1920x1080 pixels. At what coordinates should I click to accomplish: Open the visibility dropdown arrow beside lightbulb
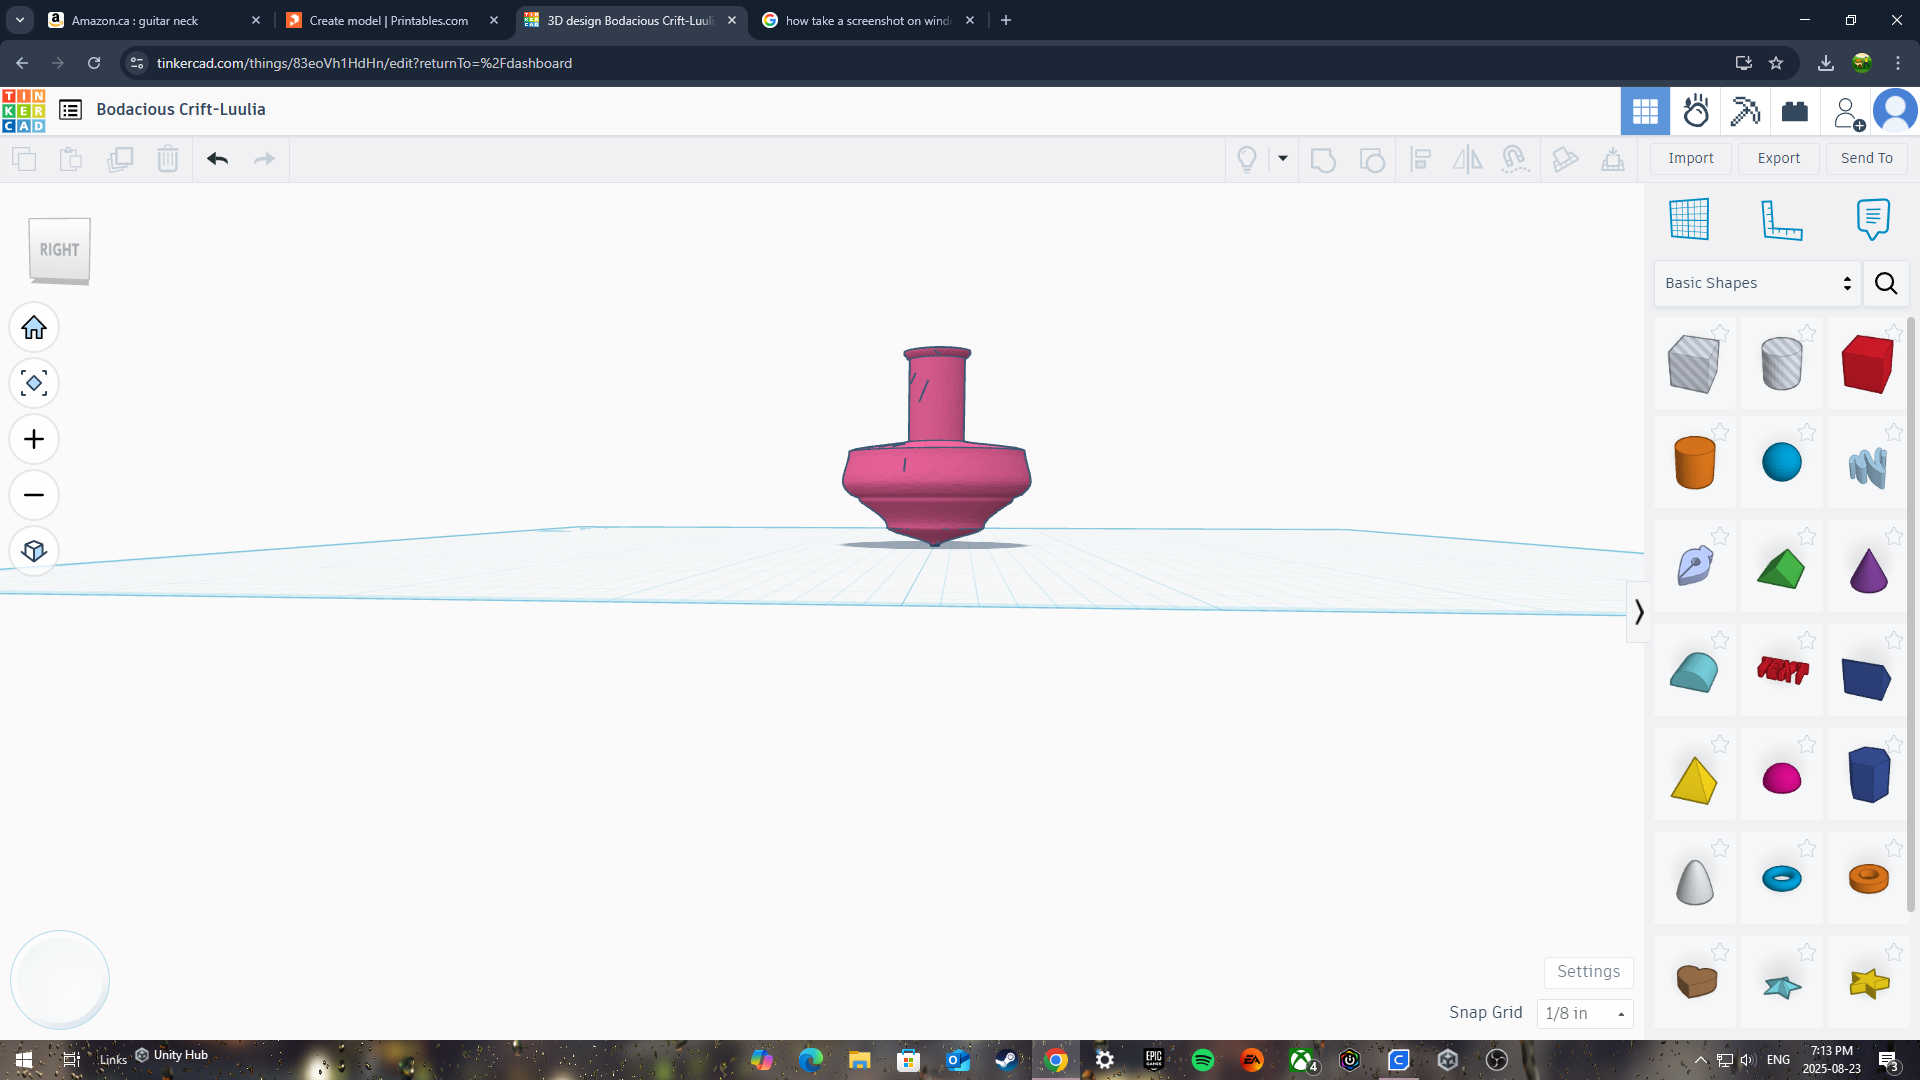pos(1282,158)
